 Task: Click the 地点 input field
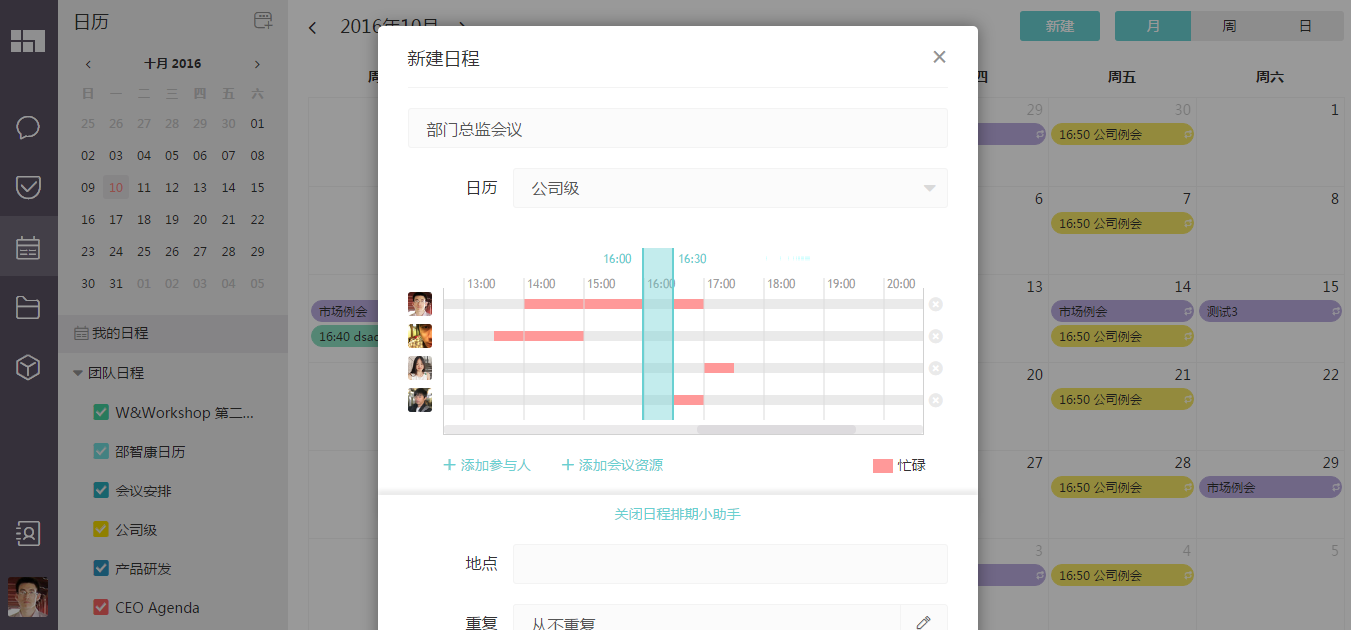(730, 564)
